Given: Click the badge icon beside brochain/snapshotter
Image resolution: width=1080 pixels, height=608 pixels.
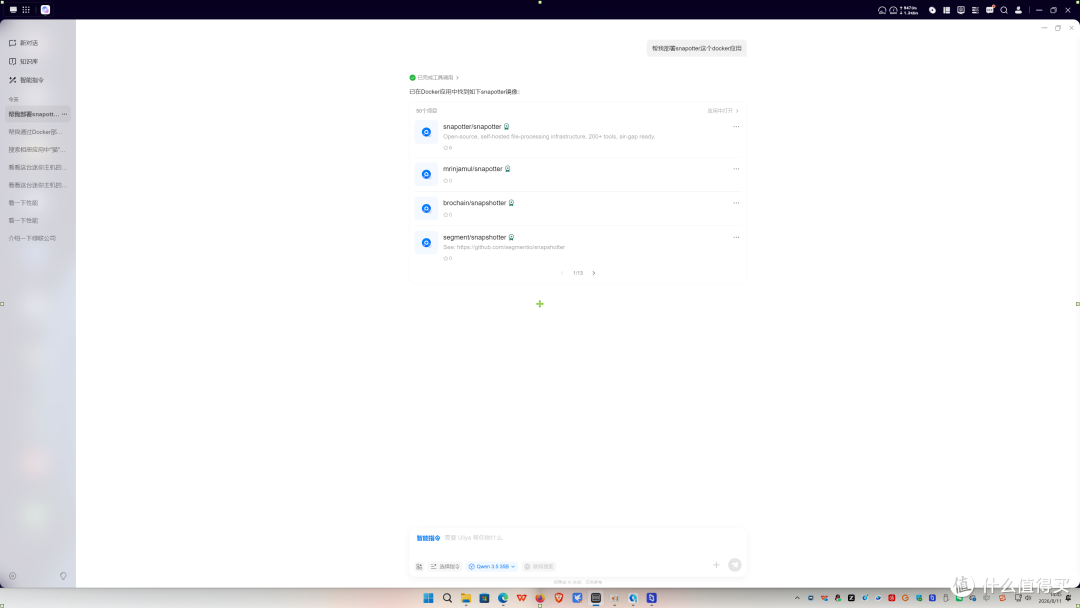Looking at the screenshot, I should coord(511,203).
